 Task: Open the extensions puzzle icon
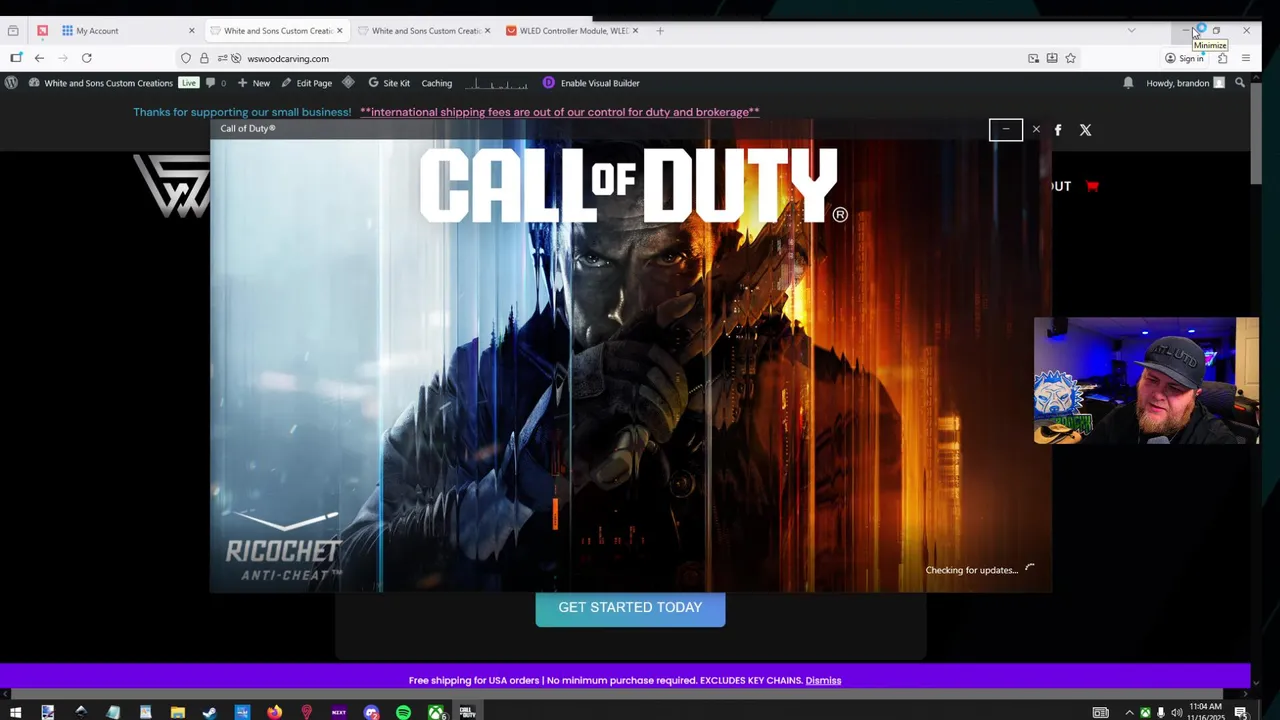pos(1222,58)
